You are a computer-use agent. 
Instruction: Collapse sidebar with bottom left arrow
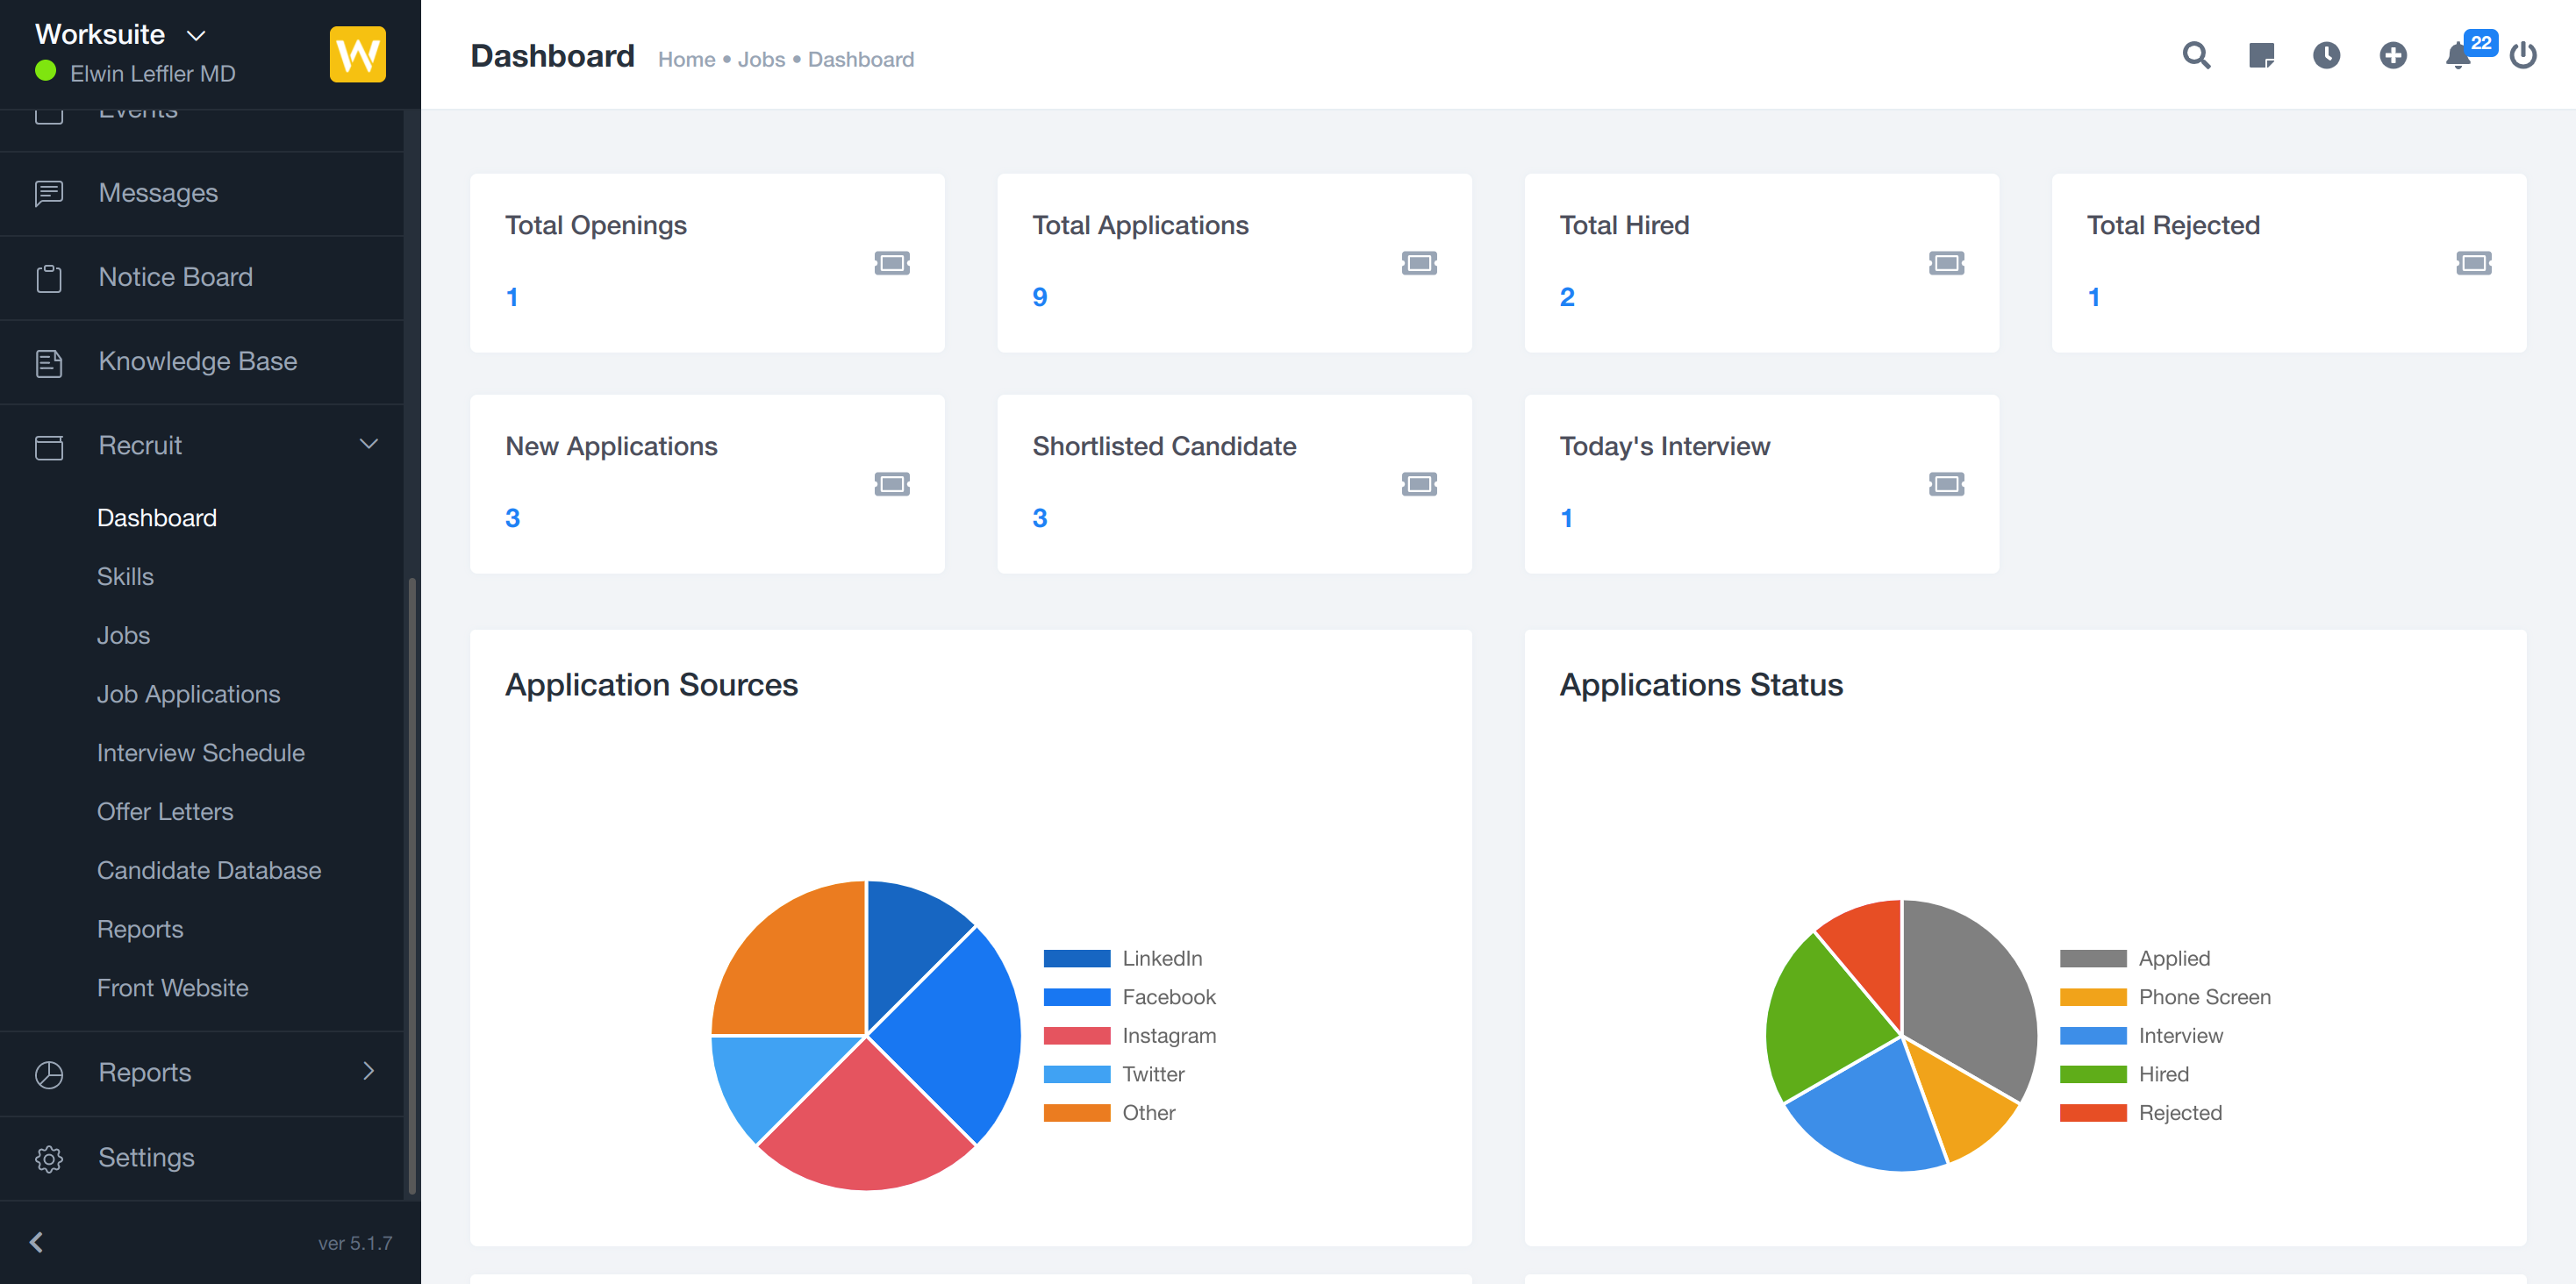pos(37,1242)
